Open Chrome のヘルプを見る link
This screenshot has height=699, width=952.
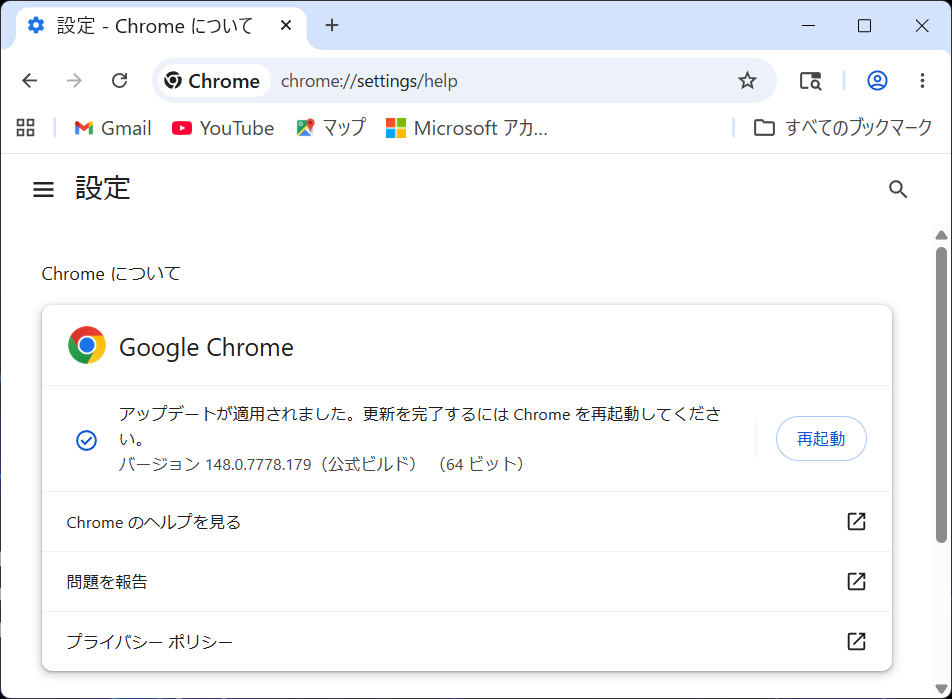pyautogui.click(x=466, y=522)
